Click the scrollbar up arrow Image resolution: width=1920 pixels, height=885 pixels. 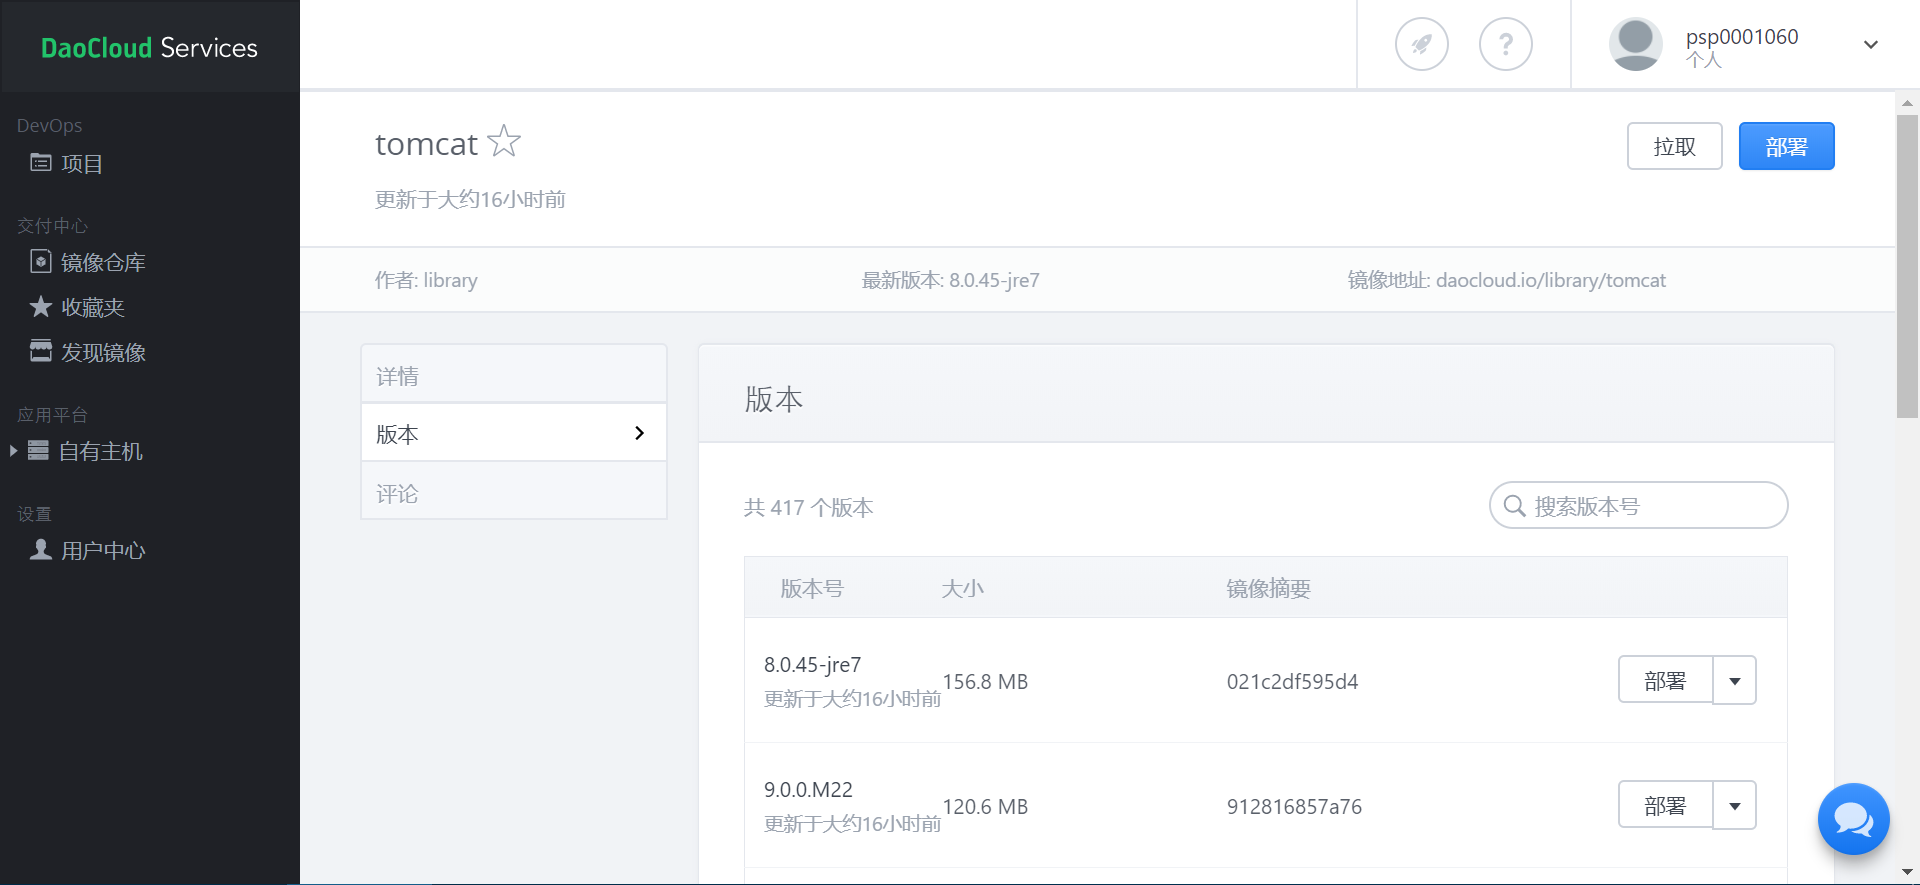pos(1907,103)
